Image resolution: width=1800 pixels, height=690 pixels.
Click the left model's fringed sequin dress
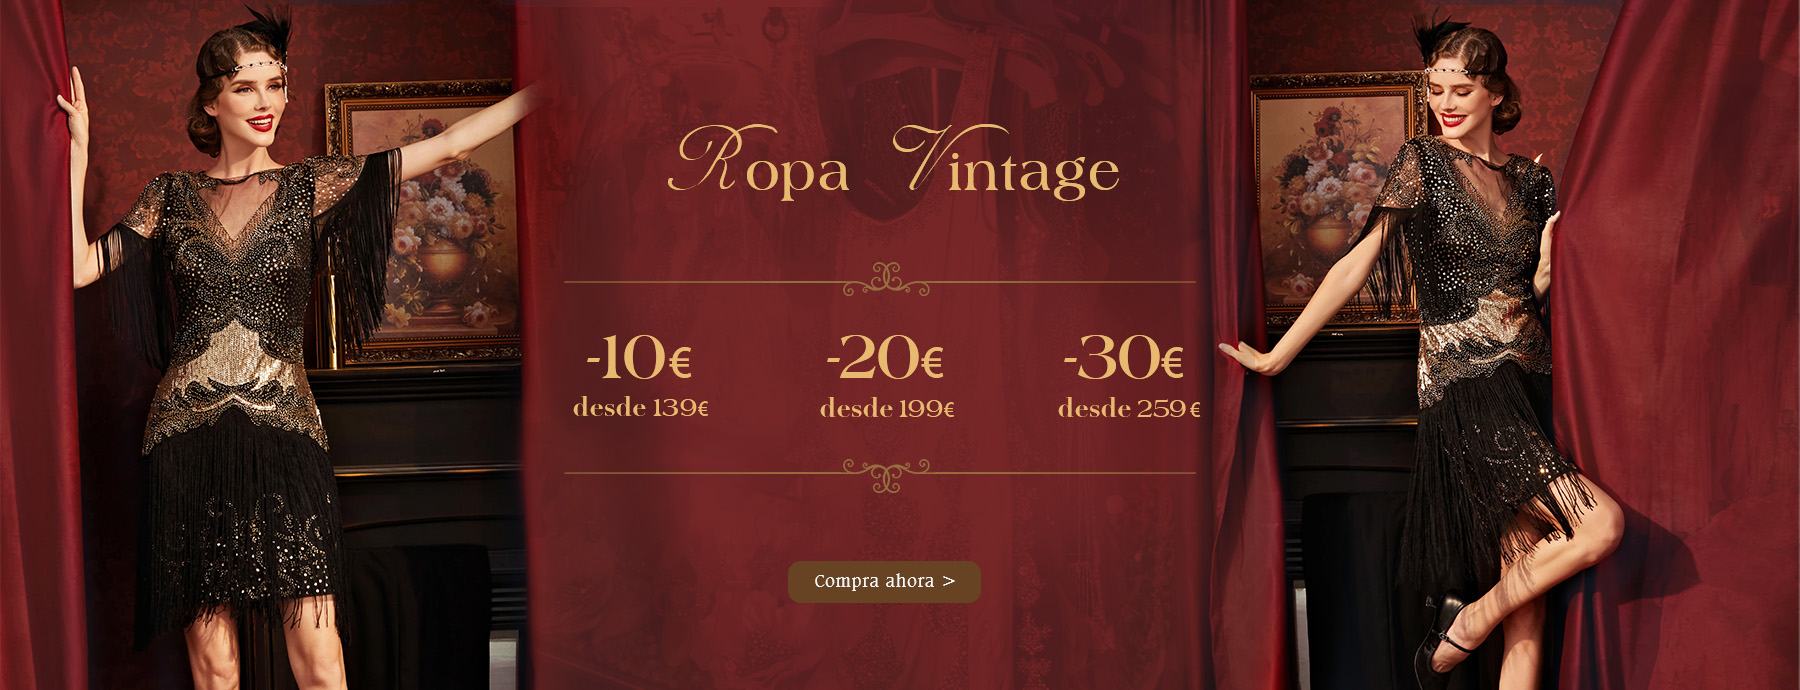pyautogui.click(x=240, y=390)
